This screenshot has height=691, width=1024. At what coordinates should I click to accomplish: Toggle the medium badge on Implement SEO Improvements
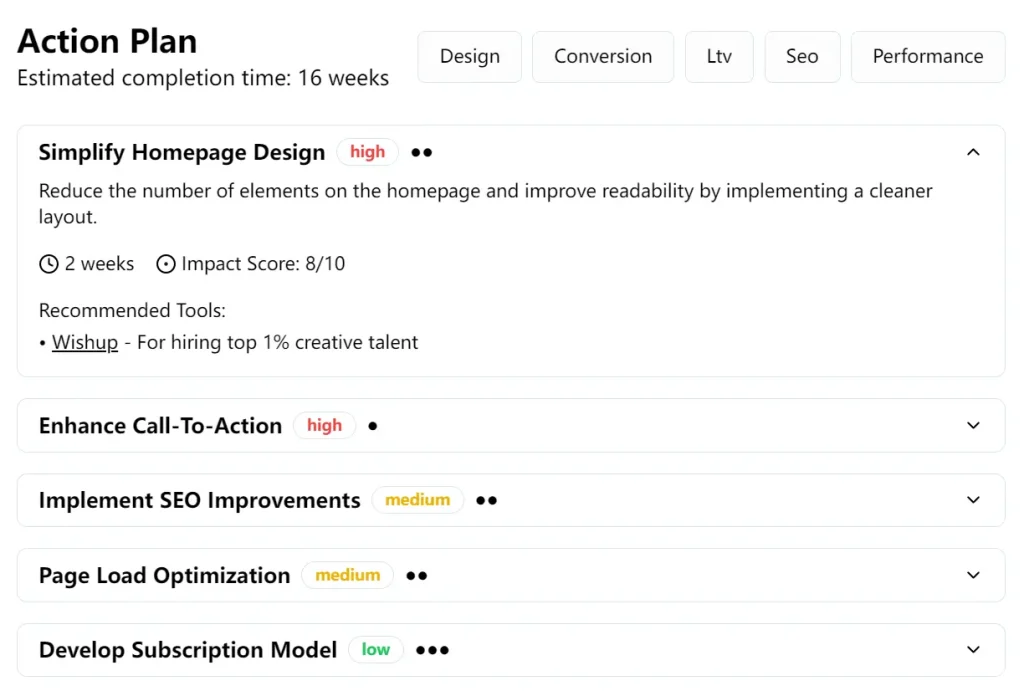(418, 500)
